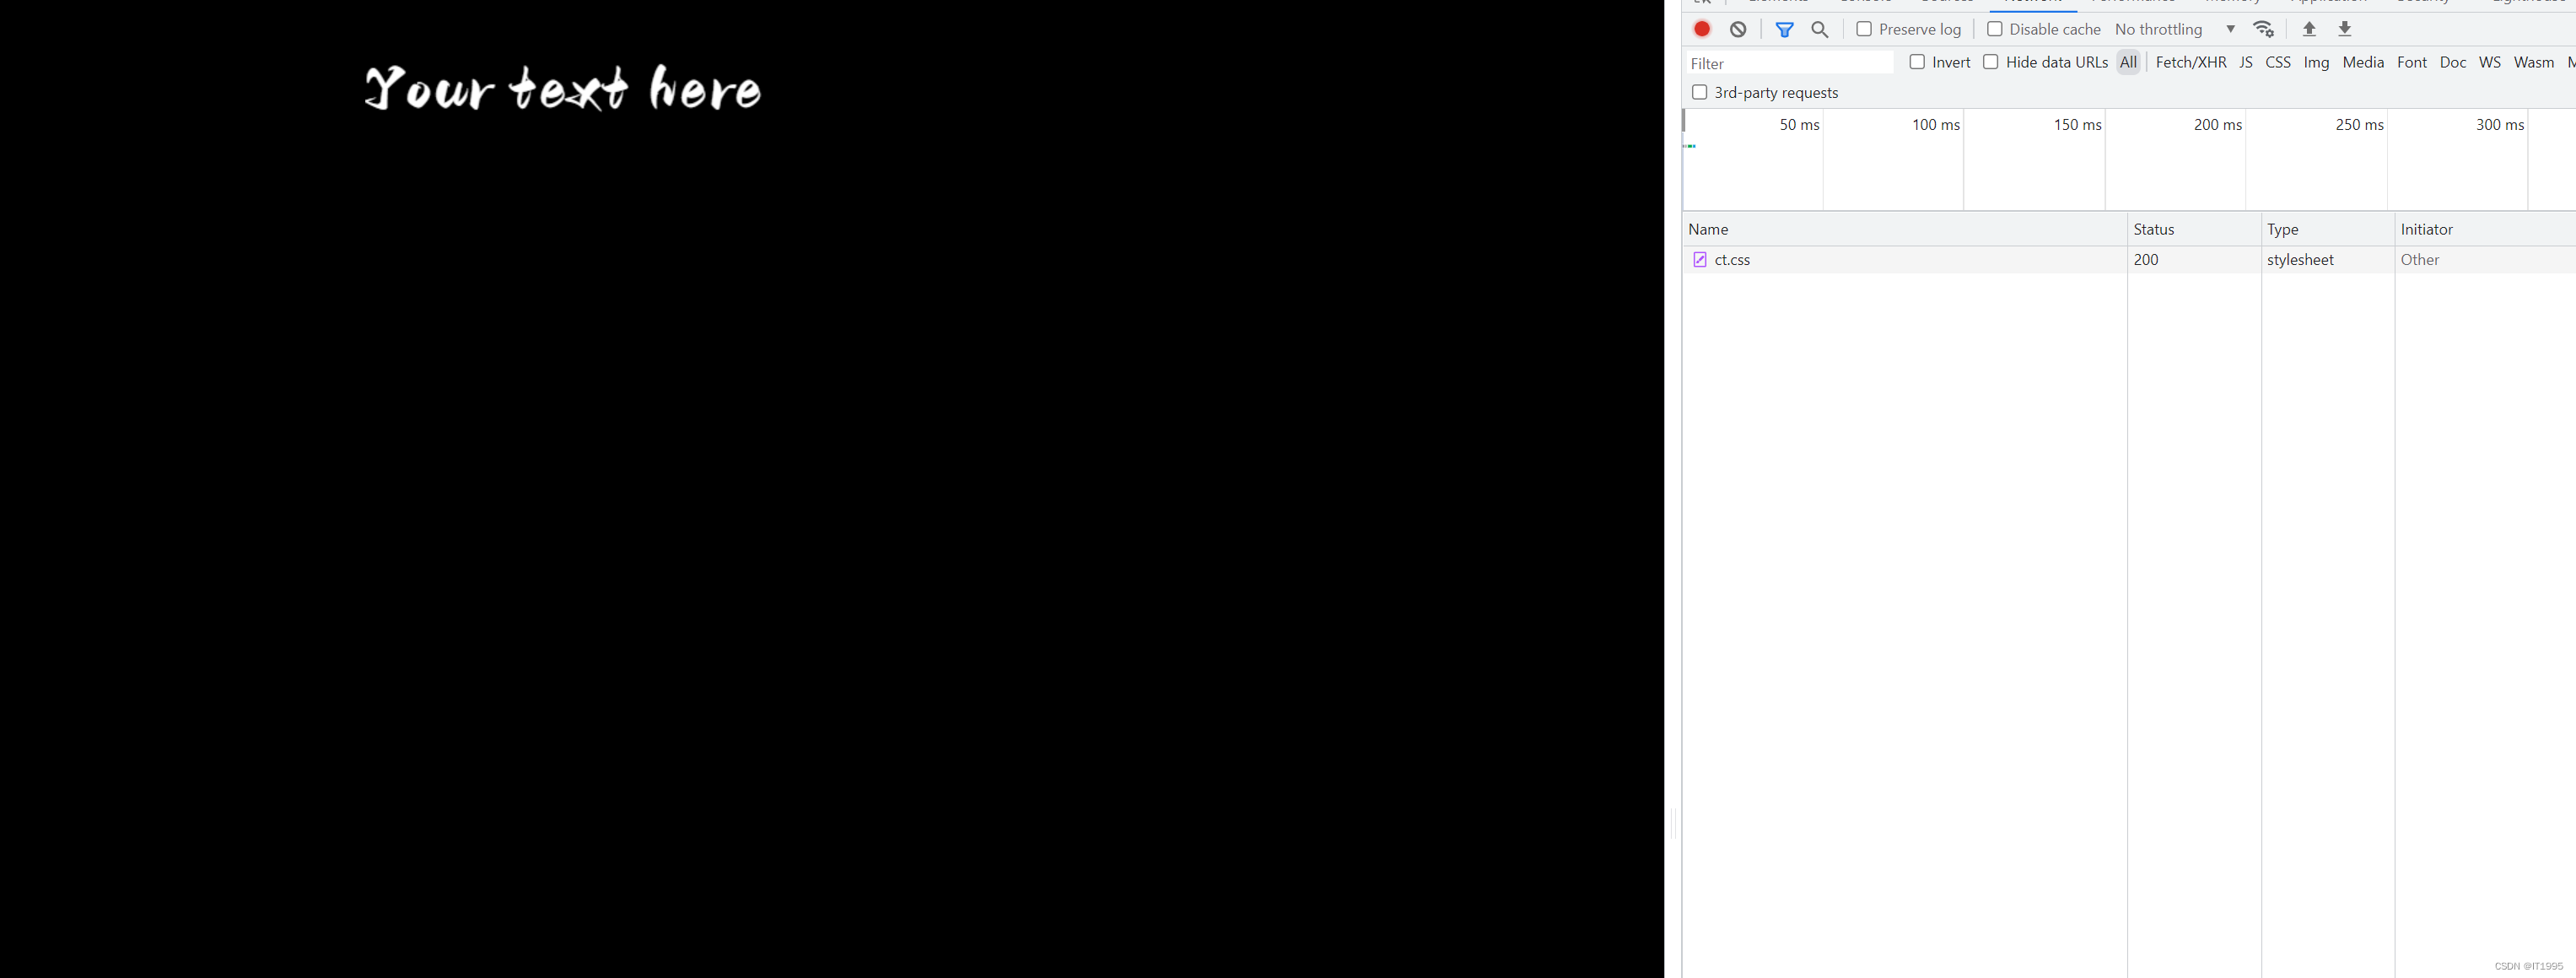The width and height of the screenshot is (2576, 978).
Task: Sort requests by Name column header
Action: point(1905,229)
